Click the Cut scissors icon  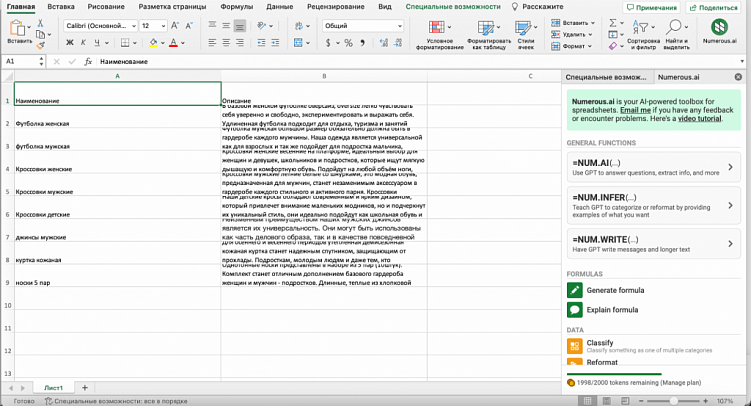[x=40, y=23]
